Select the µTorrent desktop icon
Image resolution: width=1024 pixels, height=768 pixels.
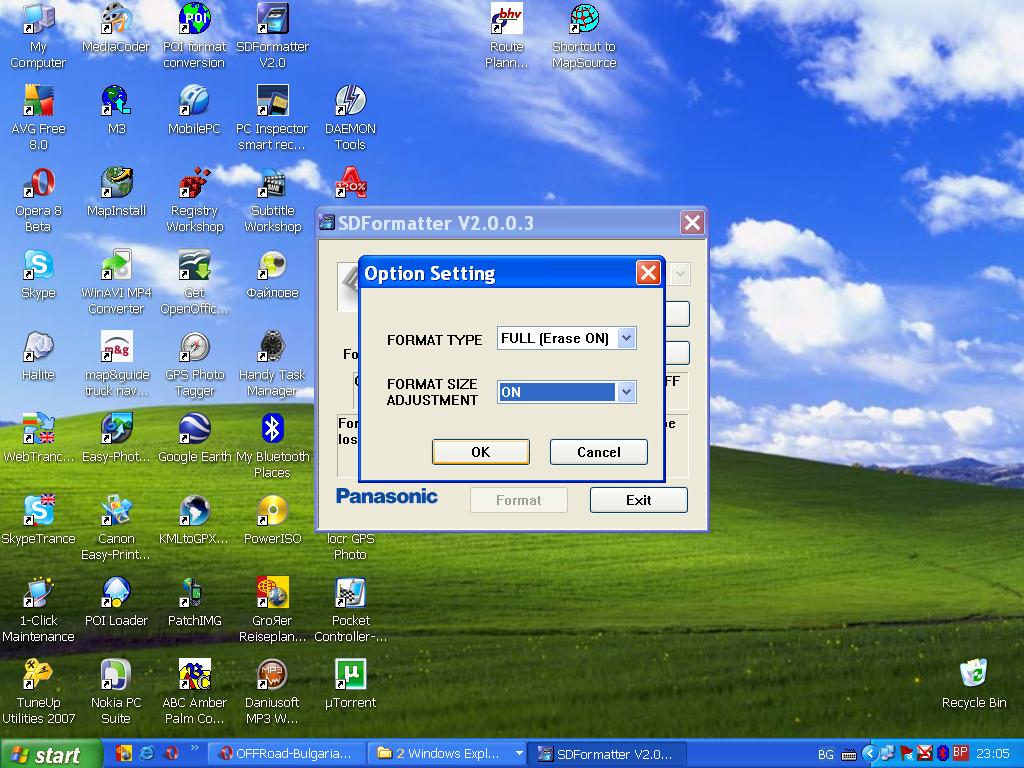350,675
